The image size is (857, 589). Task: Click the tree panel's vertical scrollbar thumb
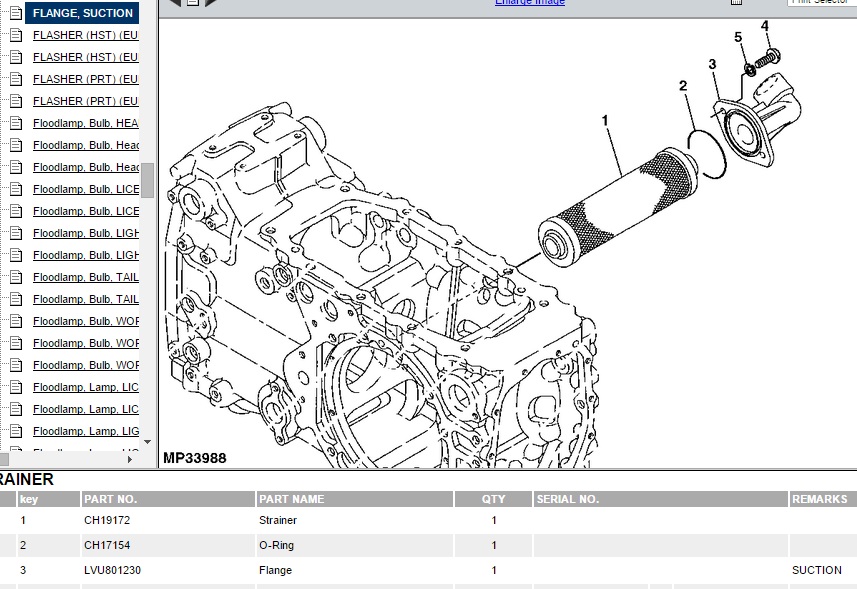coord(148,180)
